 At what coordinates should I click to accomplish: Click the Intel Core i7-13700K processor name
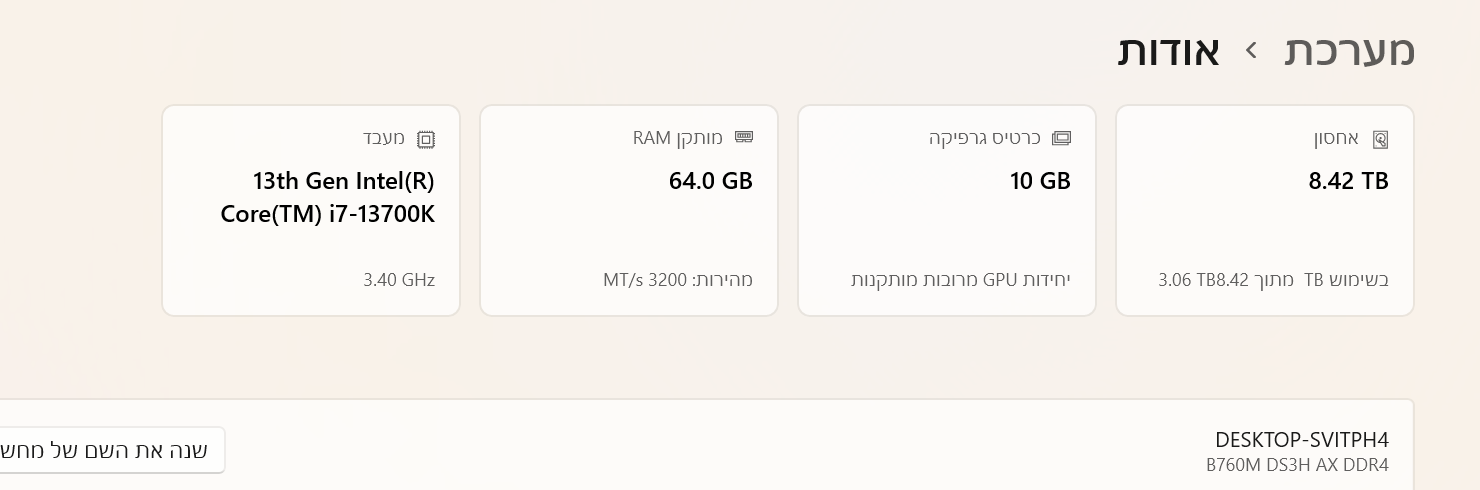click(328, 197)
